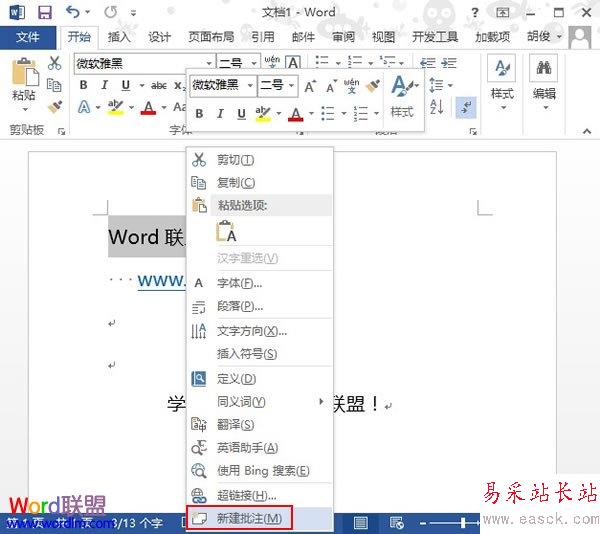This screenshot has width=600, height=534.
Task: Open the Editing binoculars group
Action: click(x=544, y=82)
